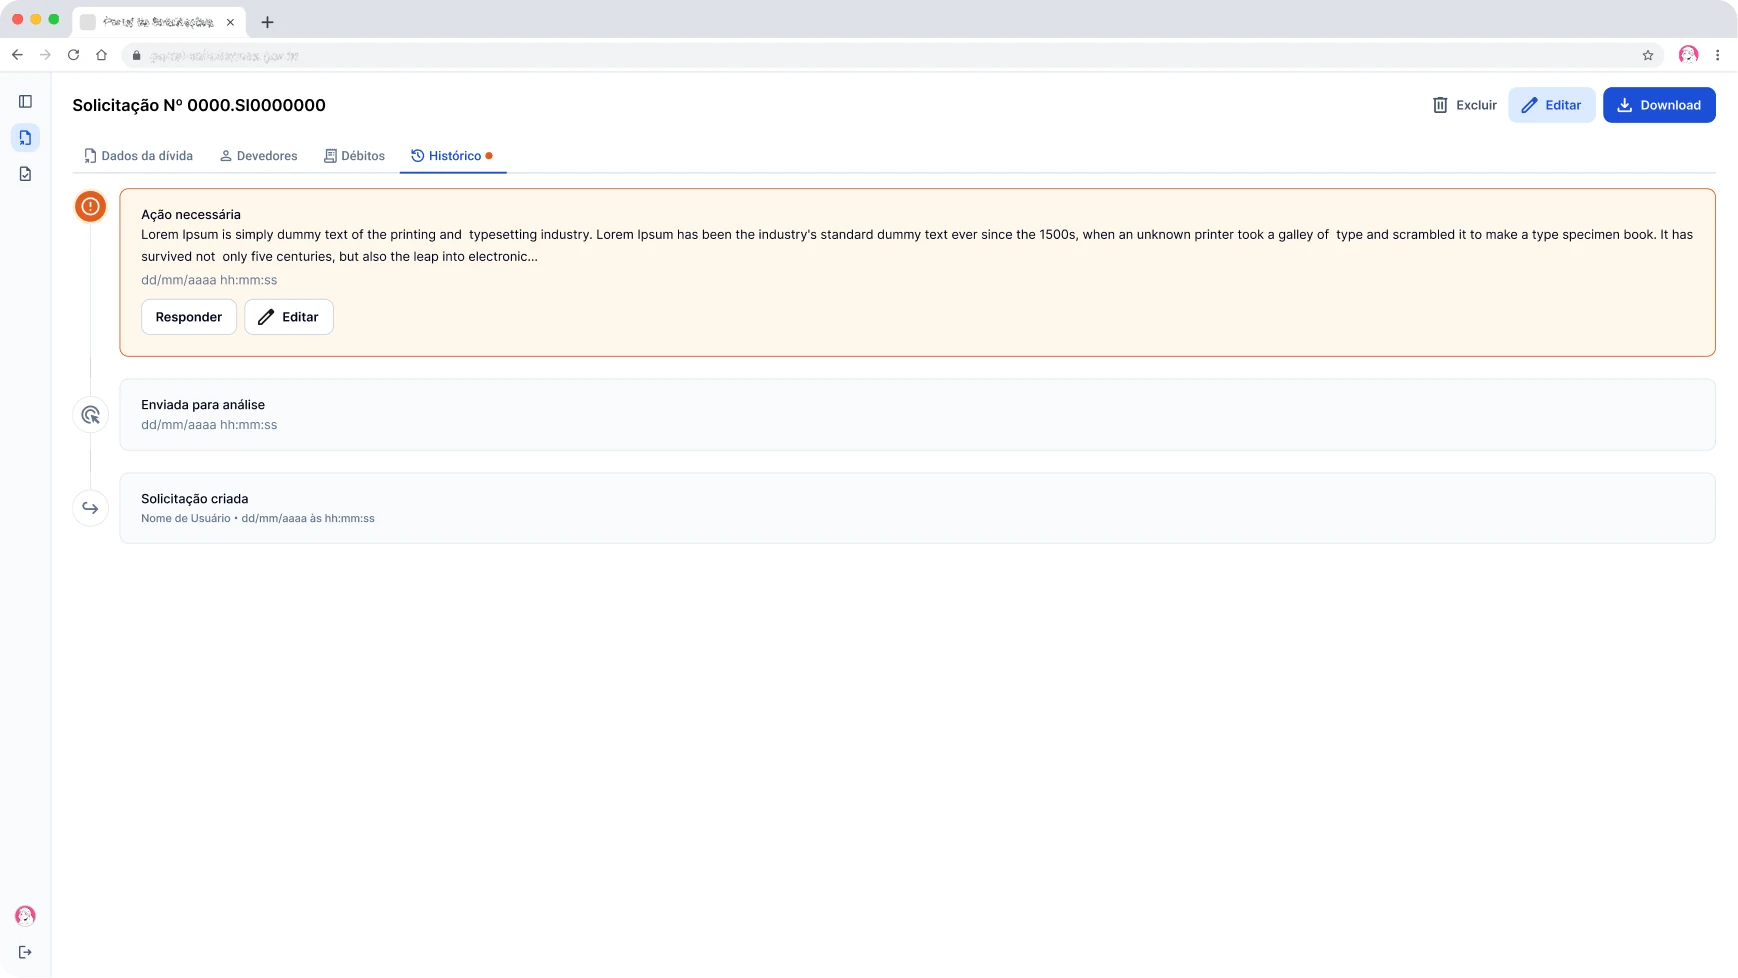Click the Download button
The width and height of the screenshot is (1738, 978).
(1659, 105)
